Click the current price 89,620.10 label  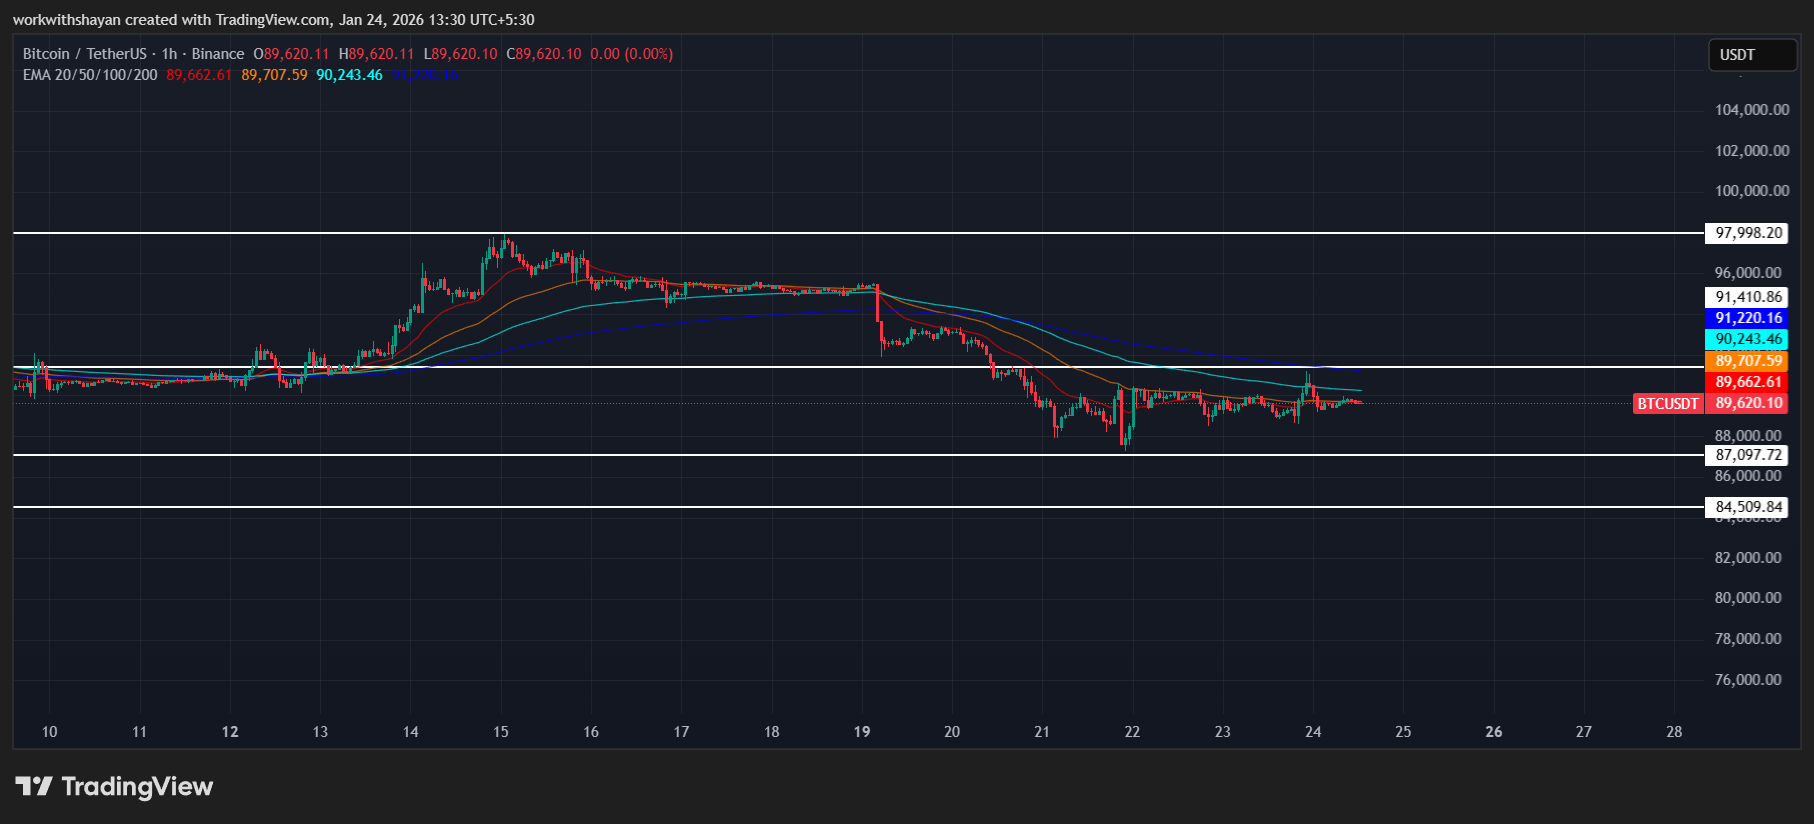click(x=1748, y=404)
